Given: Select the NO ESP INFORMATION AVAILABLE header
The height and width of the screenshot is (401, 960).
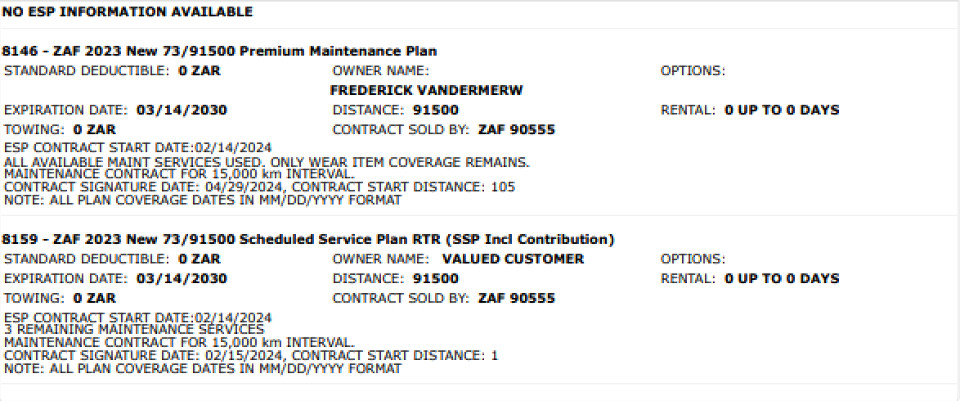Looking at the screenshot, I should (127, 12).
